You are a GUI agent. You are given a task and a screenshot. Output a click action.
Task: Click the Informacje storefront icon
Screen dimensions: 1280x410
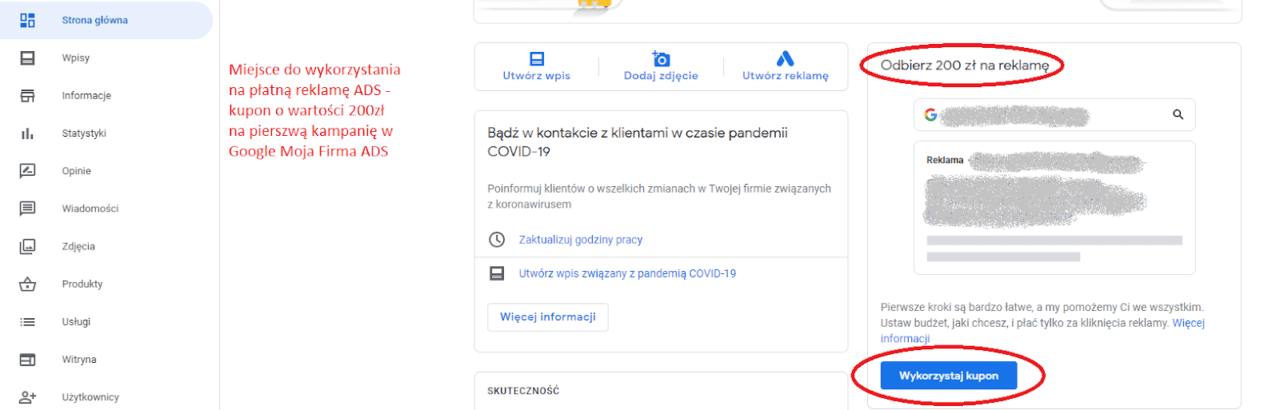click(x=28, y=95)
